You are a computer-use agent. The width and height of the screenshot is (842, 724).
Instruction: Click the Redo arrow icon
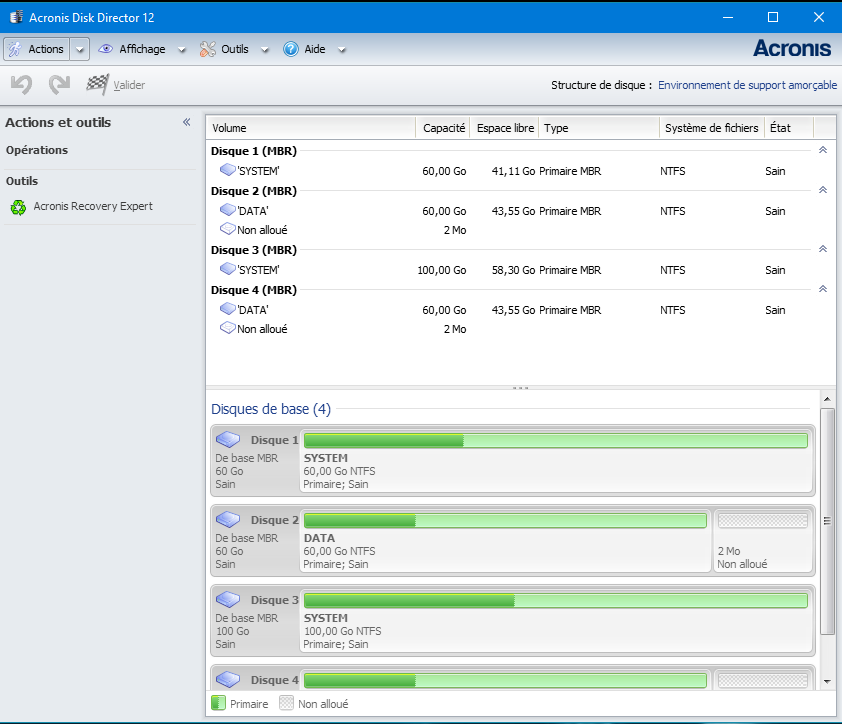(x=59, y=84)
